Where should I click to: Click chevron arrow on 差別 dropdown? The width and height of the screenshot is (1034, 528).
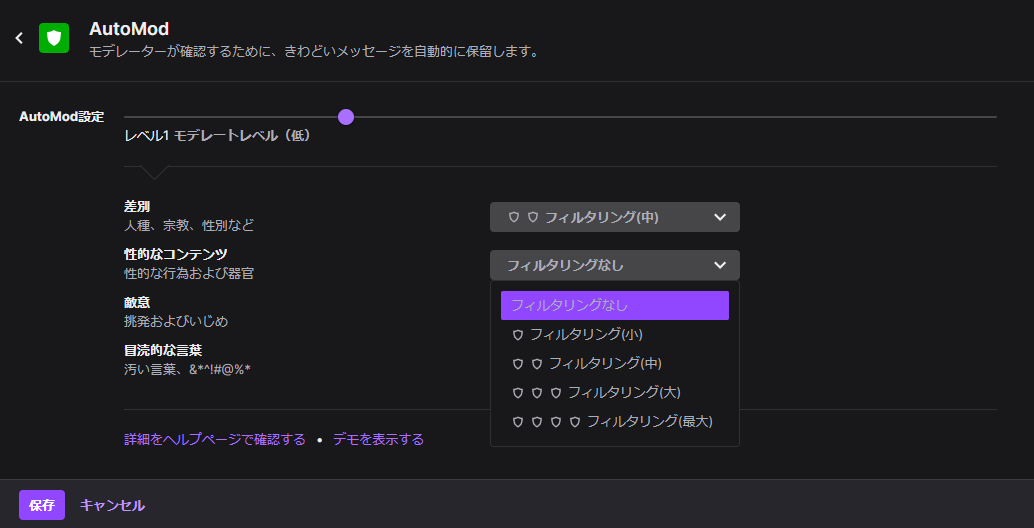(x=720, y=217)
